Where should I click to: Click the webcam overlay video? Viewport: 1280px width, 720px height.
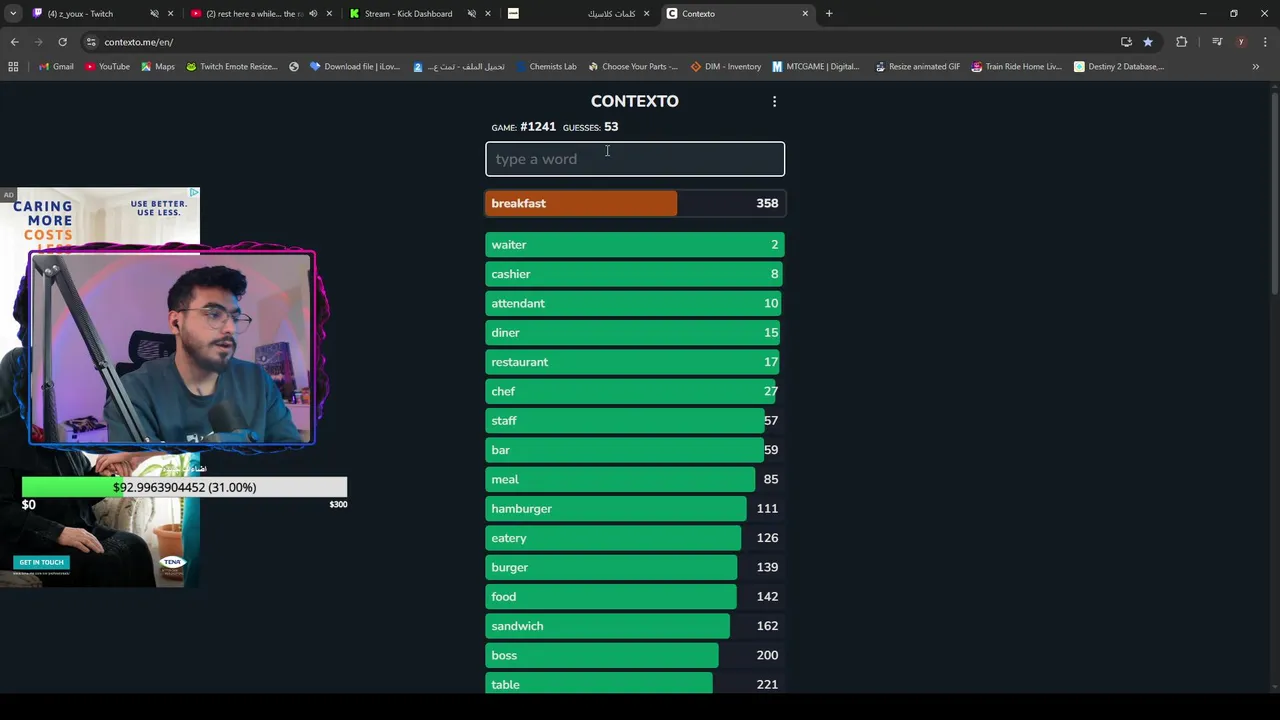[172, 348]
